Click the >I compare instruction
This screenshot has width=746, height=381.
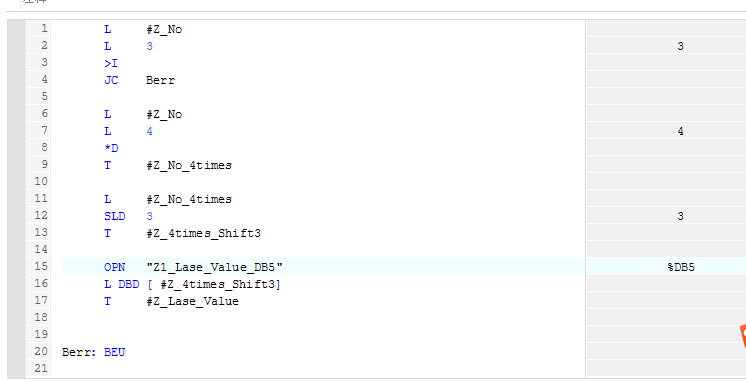point(111,63)
